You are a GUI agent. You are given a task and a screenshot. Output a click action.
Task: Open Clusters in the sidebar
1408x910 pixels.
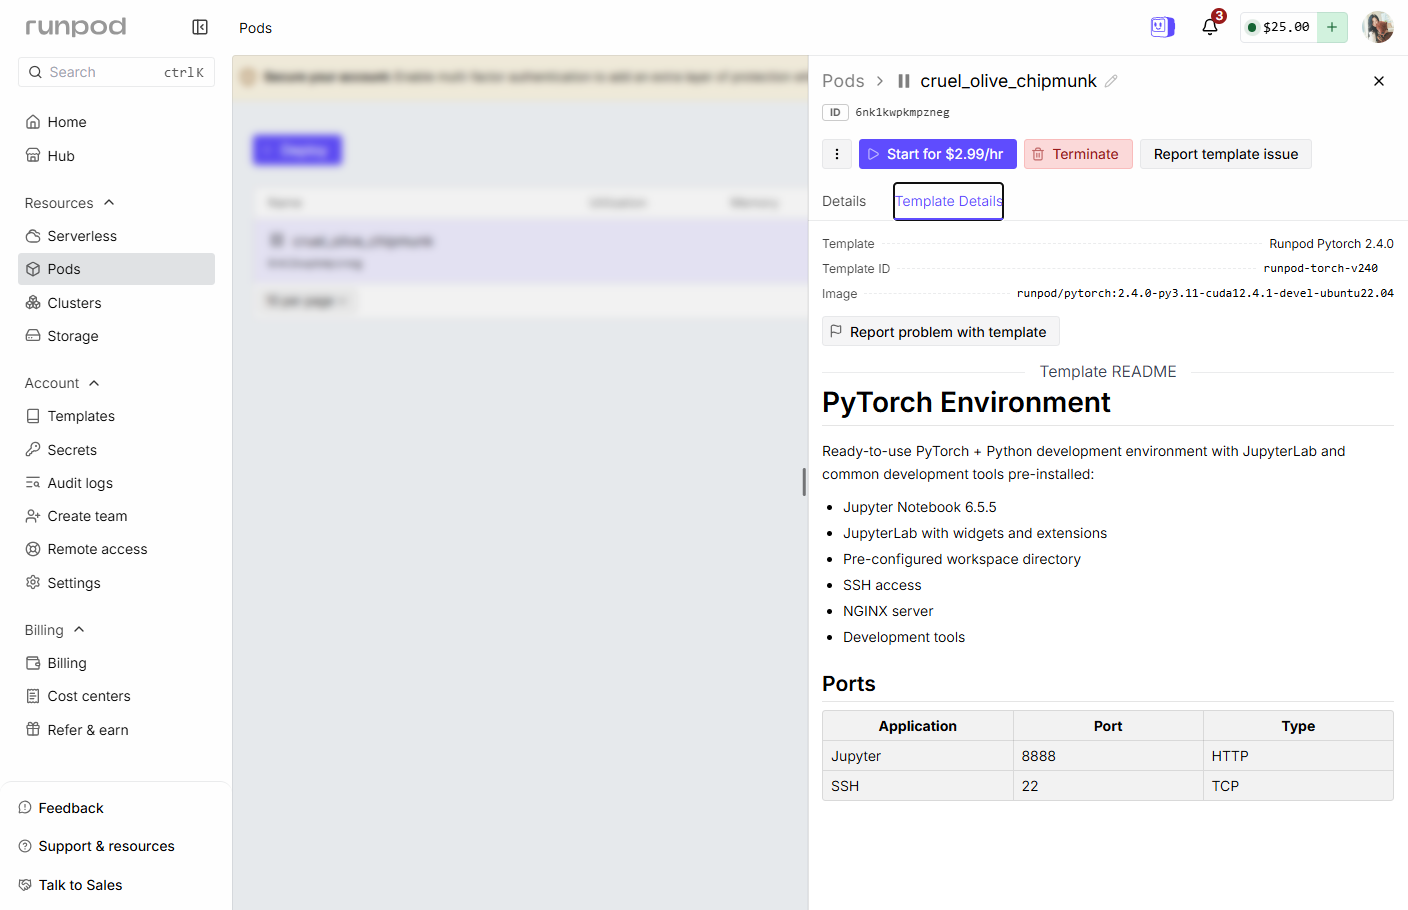(x=116, y=303)
